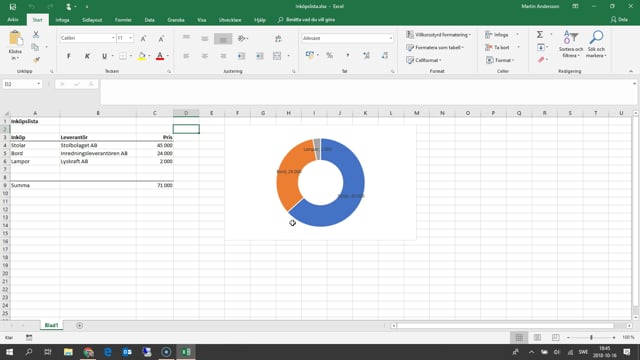Click the text orientation icon
The width and height of the screenshot is (640, 360).
click(242, 38)
